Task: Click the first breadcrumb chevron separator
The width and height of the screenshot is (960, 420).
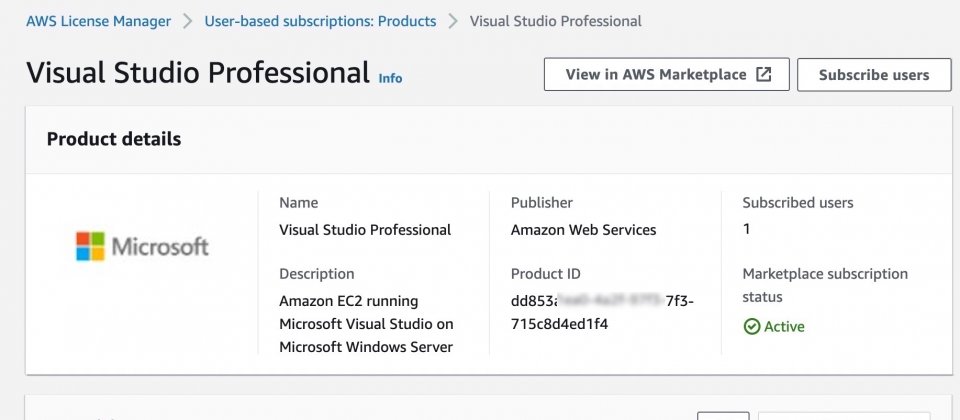Action: 188,21
